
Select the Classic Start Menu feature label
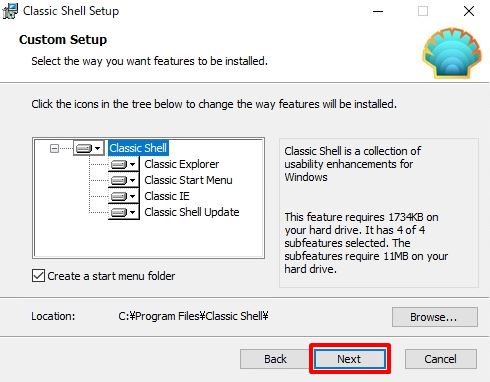click(188, 180)
